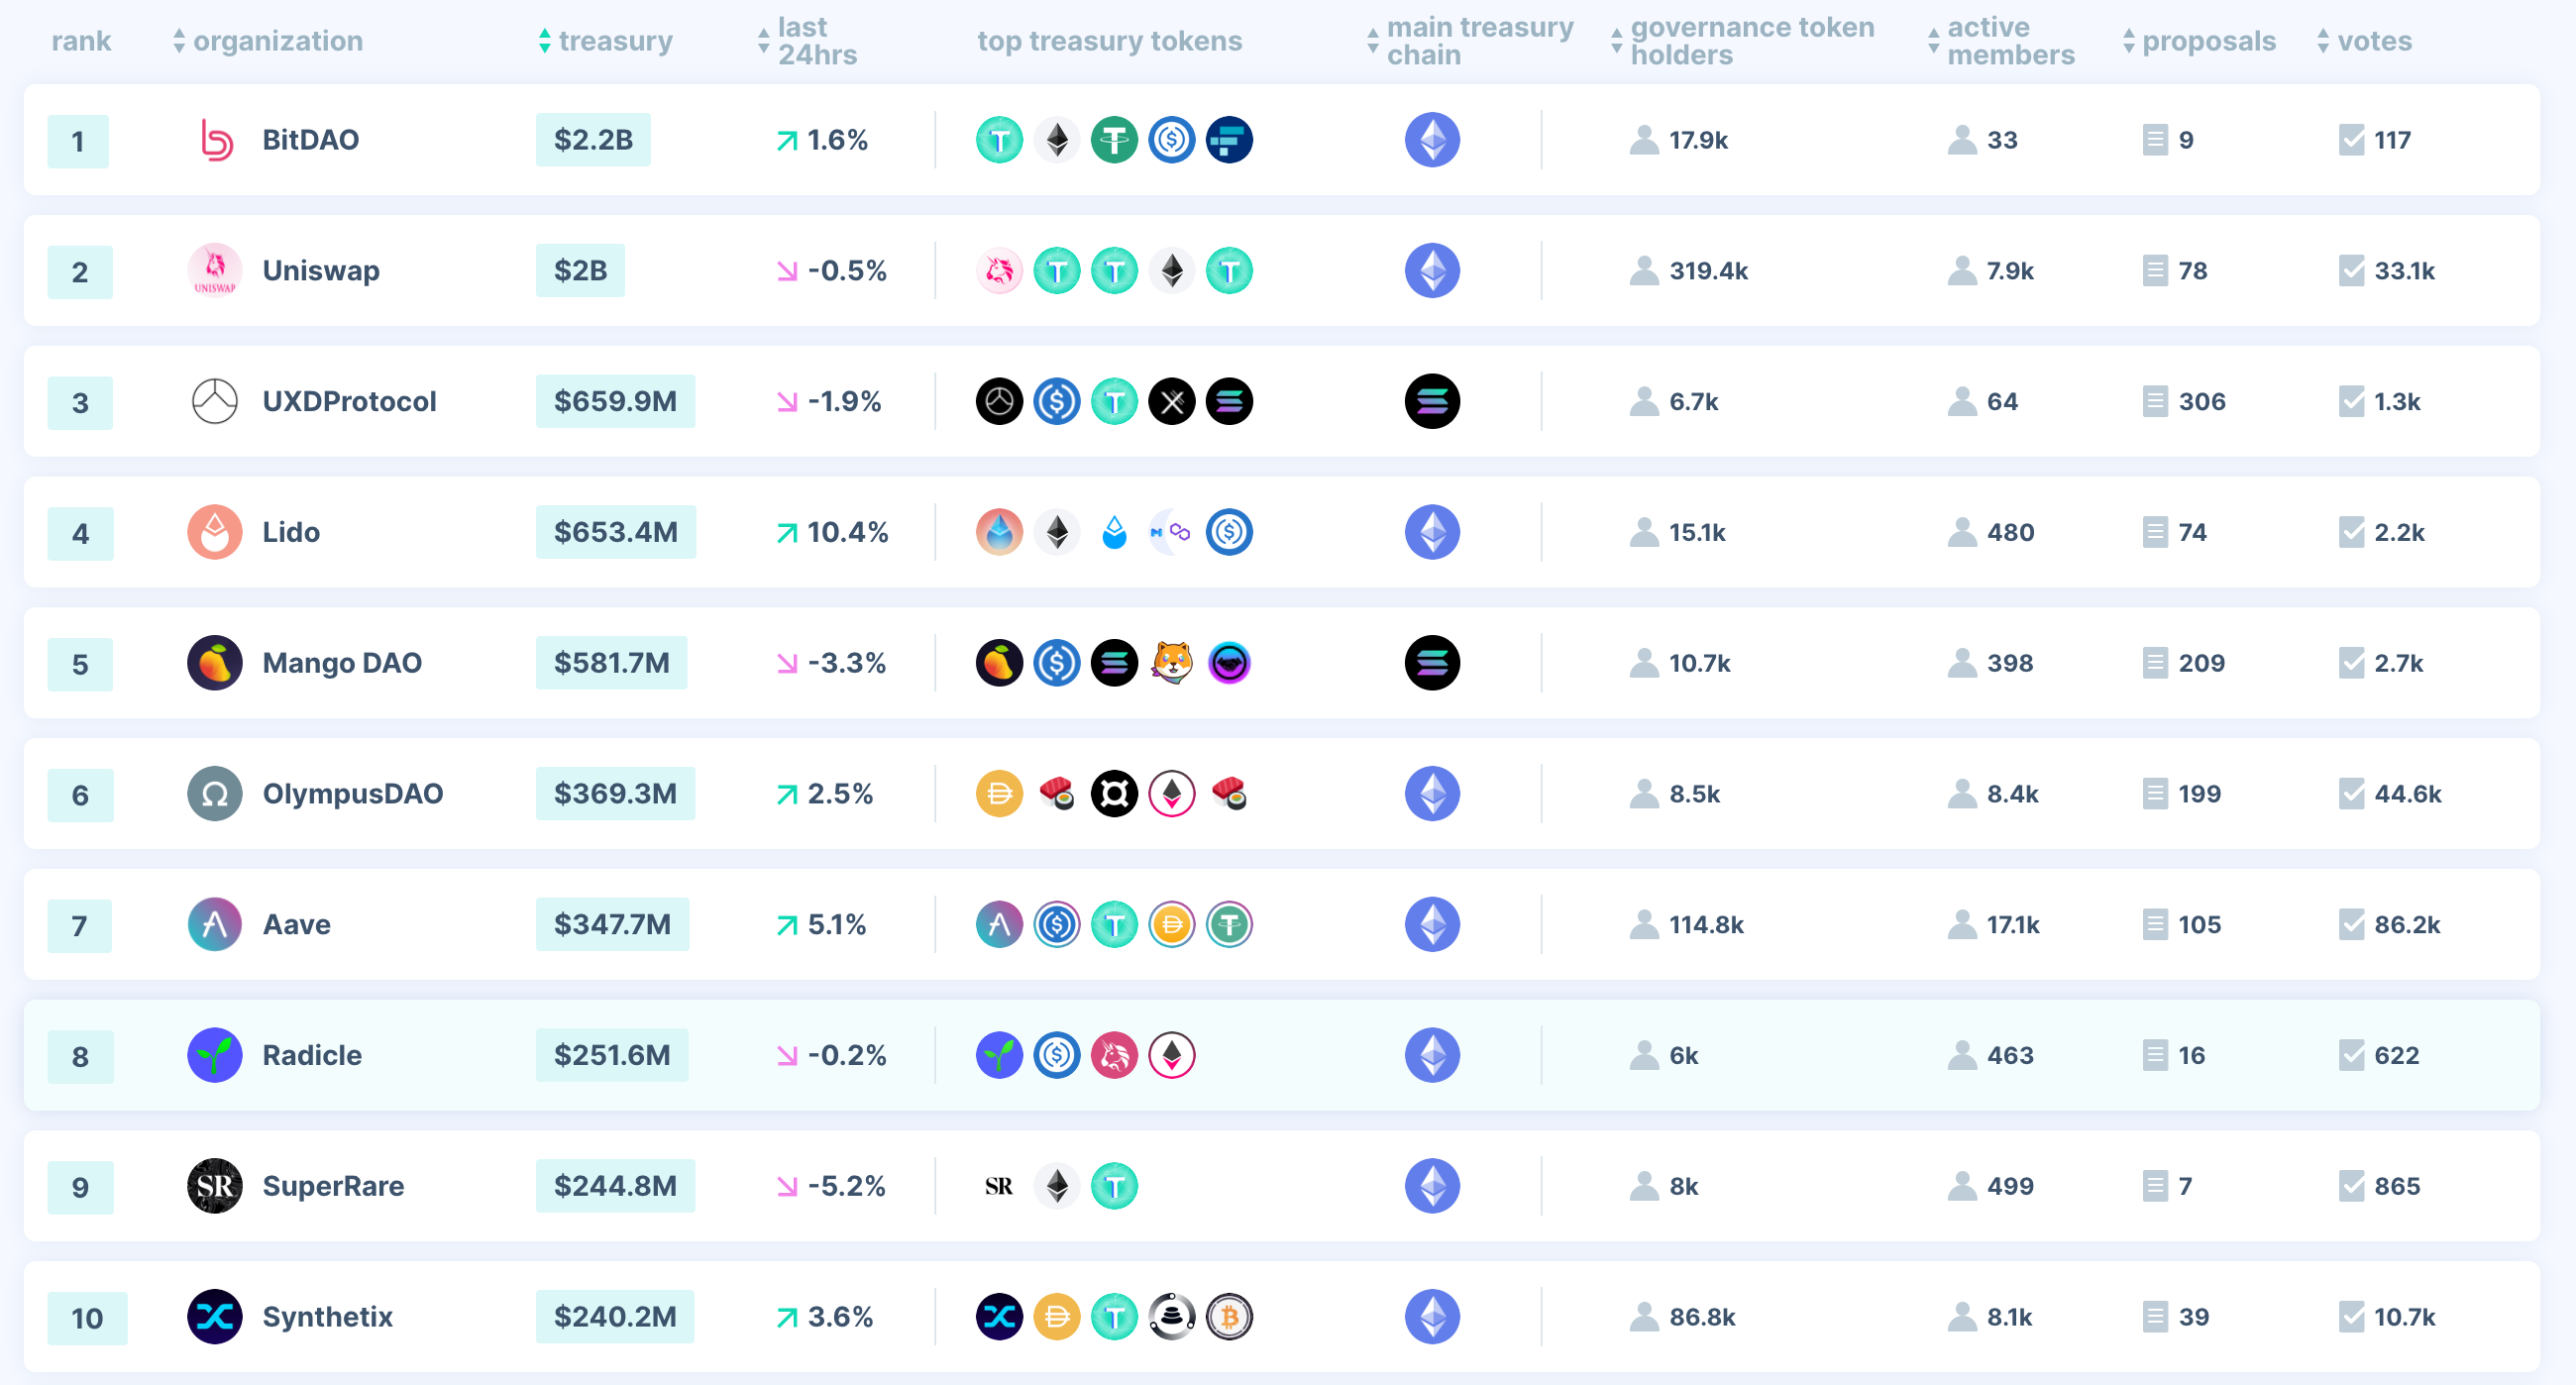Sort table by organization column

click(x=268, y=41)
